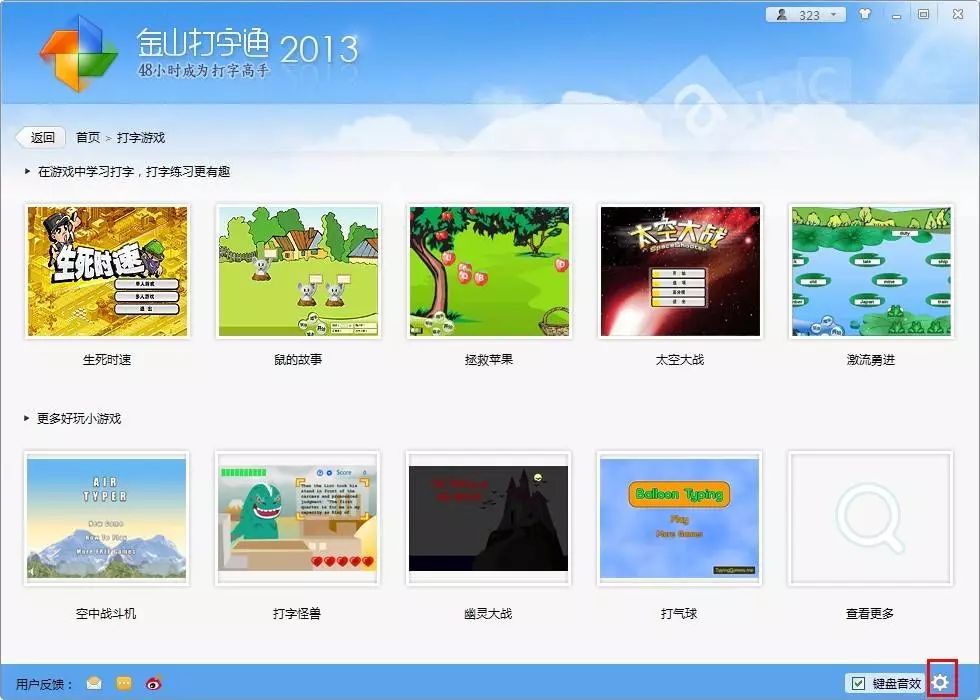
Task: Maximize the 金山打字通 window
Action: (924, 14)
